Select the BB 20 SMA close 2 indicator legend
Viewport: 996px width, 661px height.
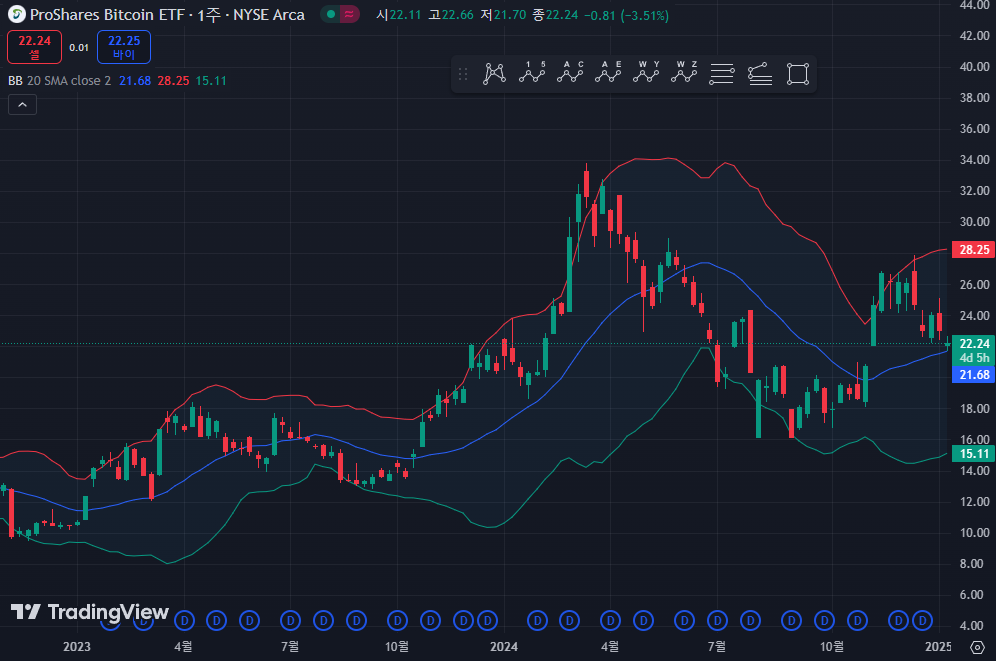point(60,81)
